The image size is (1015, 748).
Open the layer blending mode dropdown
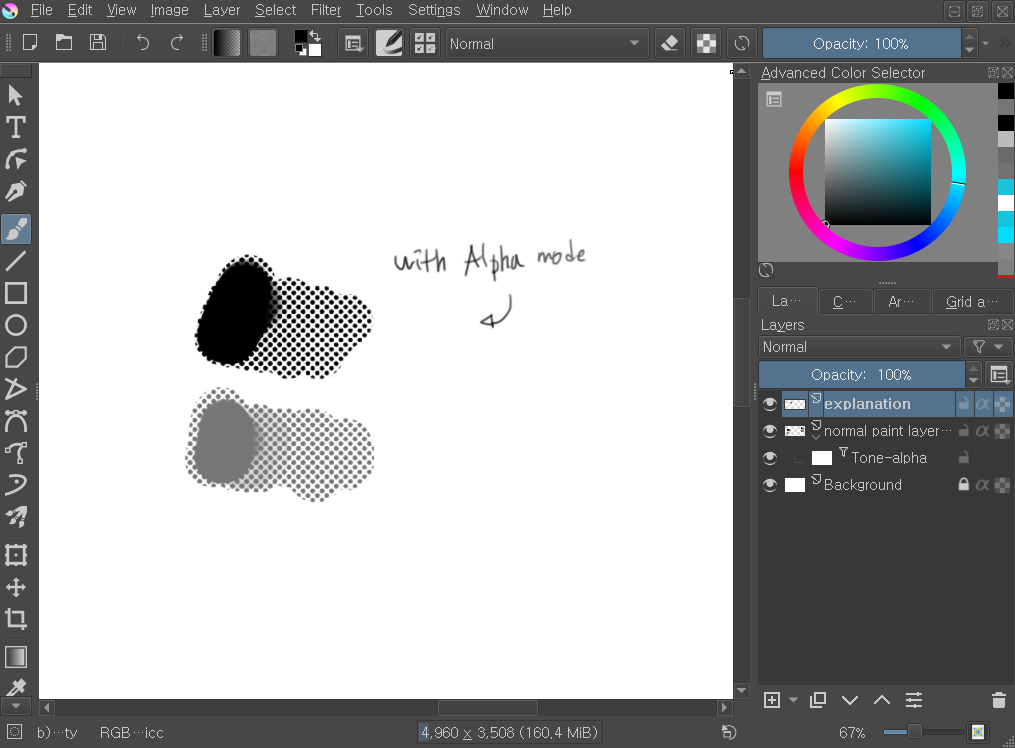point(858,347)
